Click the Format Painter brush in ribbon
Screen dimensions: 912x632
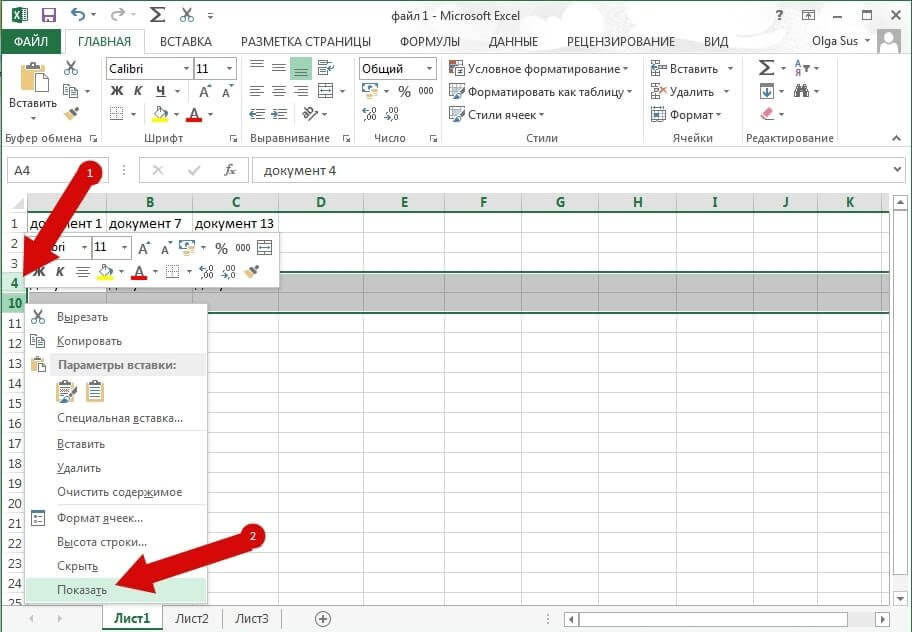pos(72,113)
